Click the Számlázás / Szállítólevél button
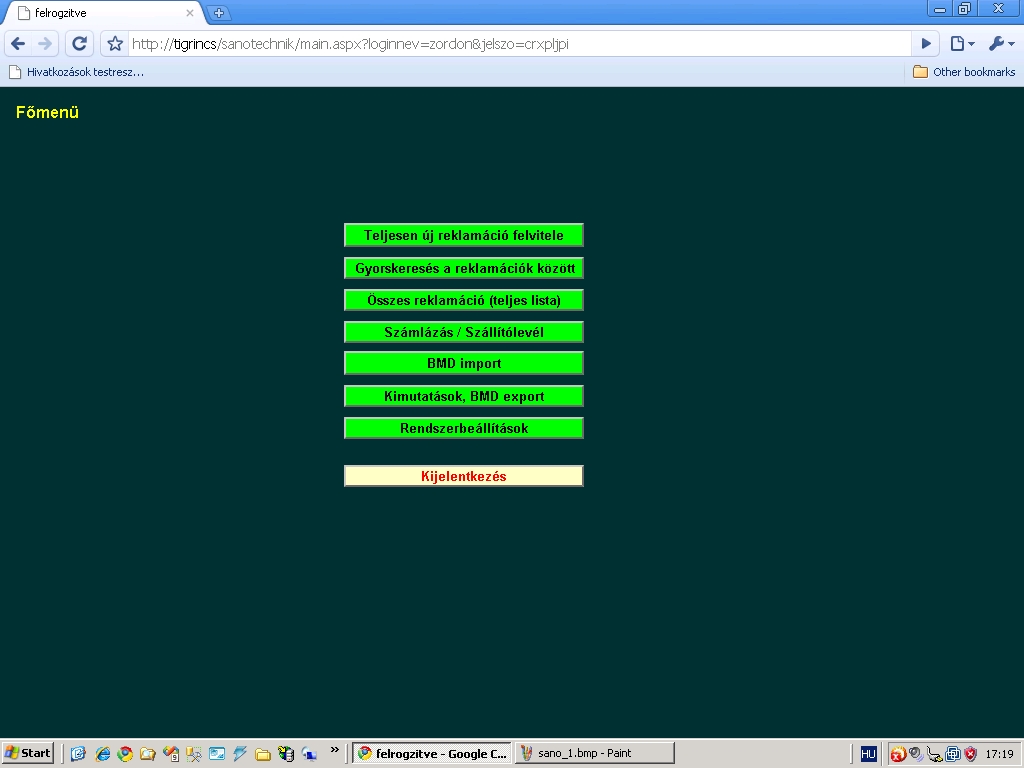The height and width of the screenshot is (768, 1024). coord(464,332)
